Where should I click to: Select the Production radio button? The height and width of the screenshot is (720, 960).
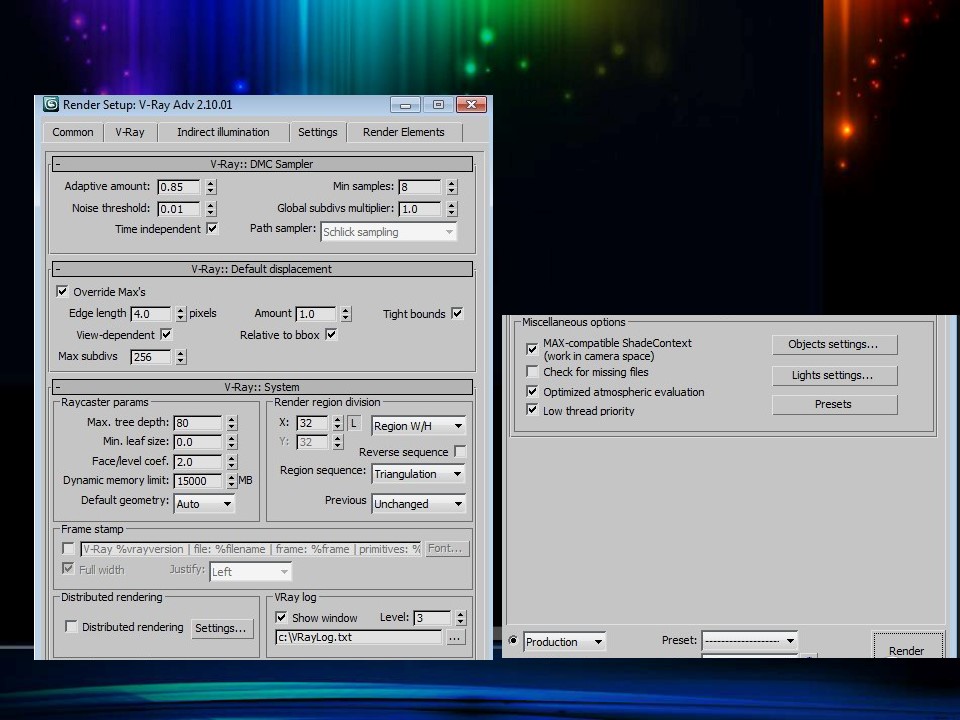(513, 640)
